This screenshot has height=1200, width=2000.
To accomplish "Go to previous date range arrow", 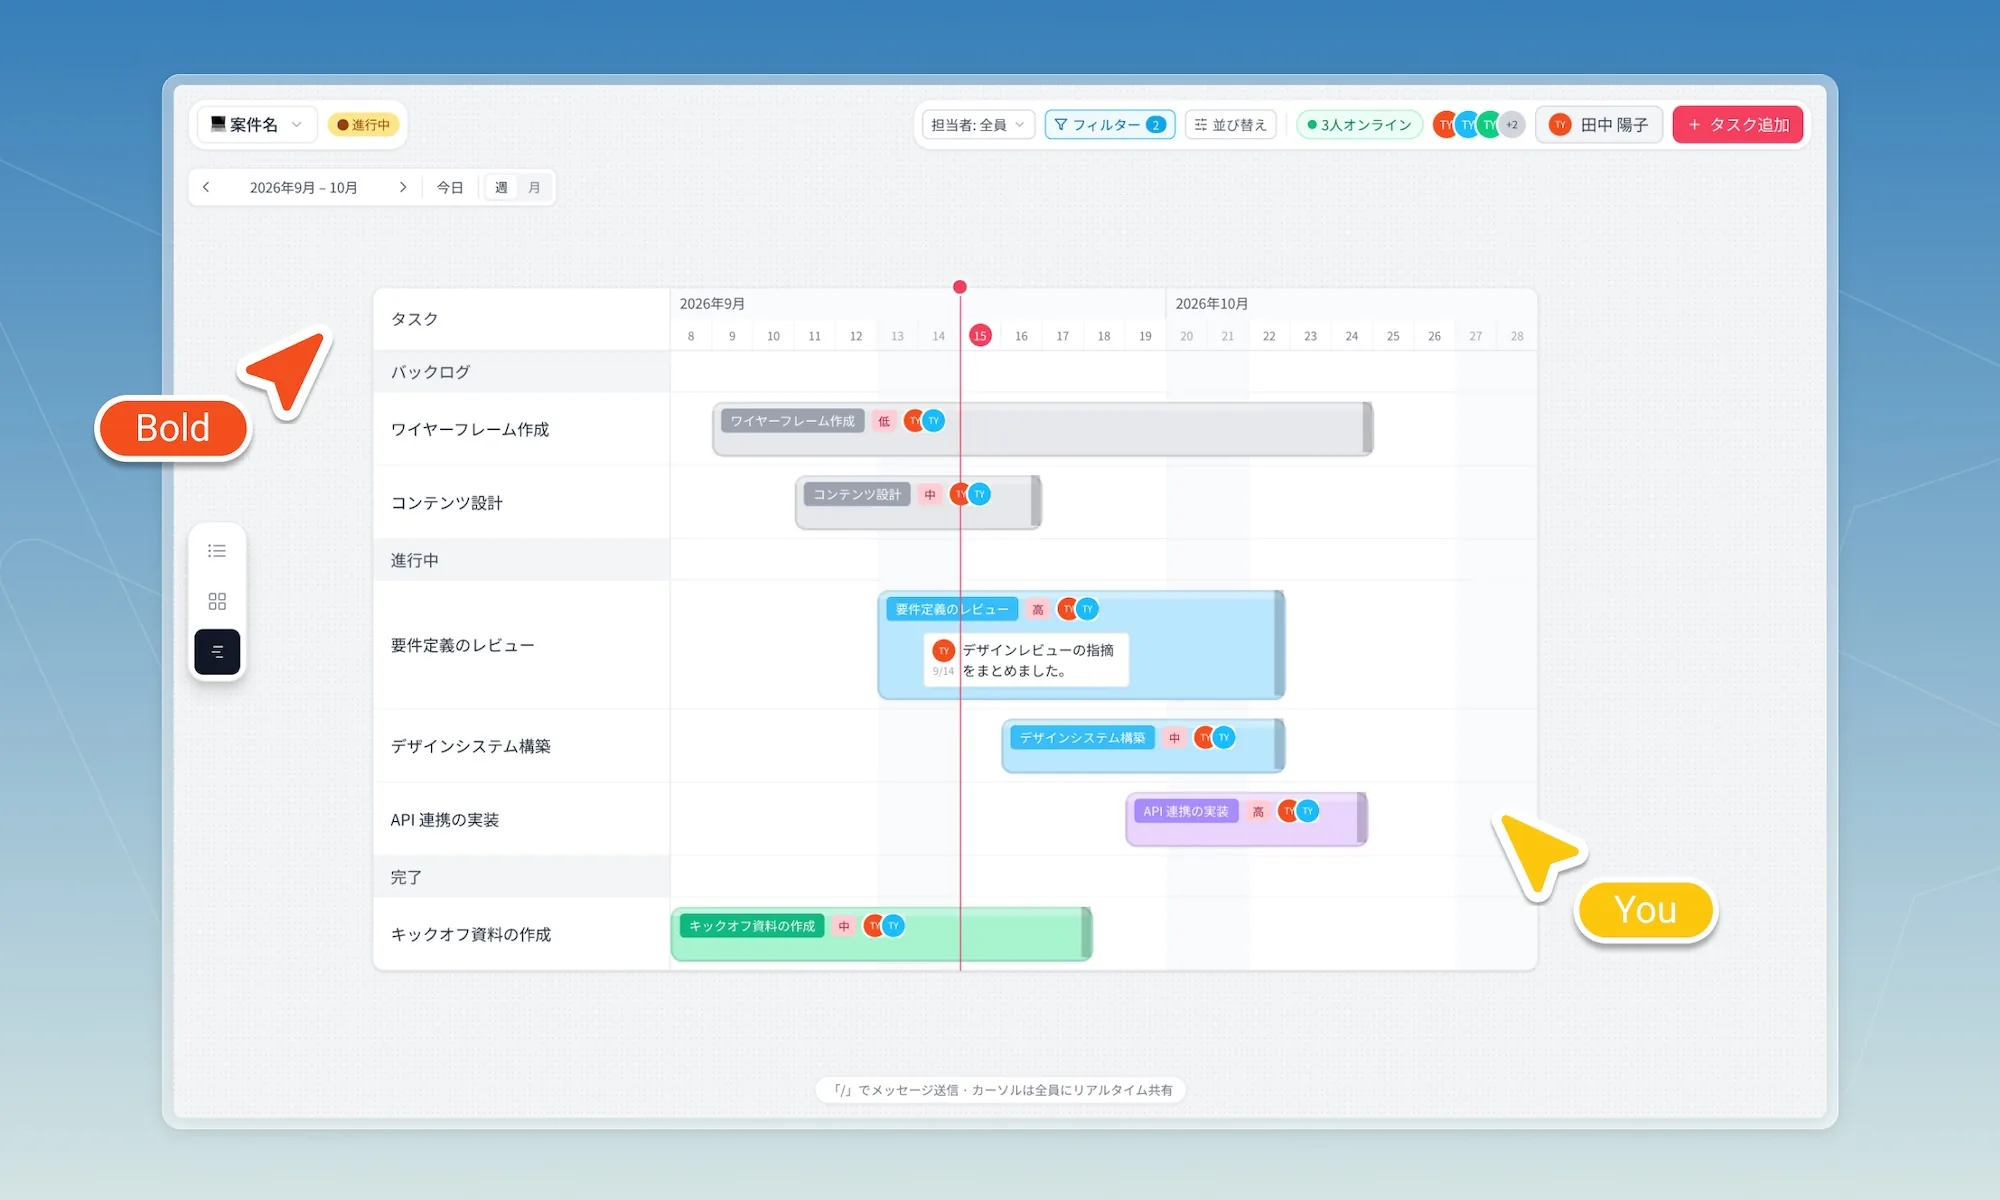I will 206,187.
